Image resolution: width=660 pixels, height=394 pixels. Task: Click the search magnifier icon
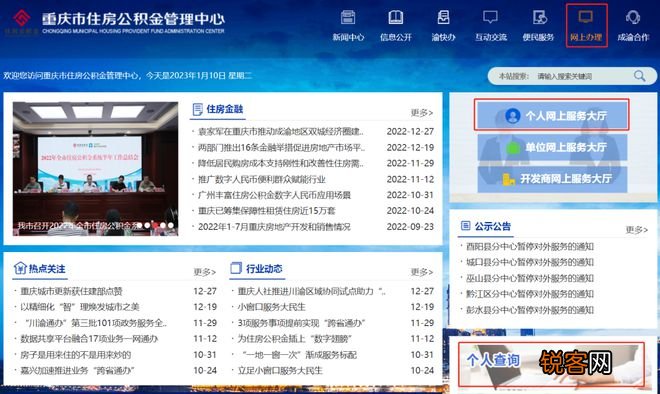639,76
